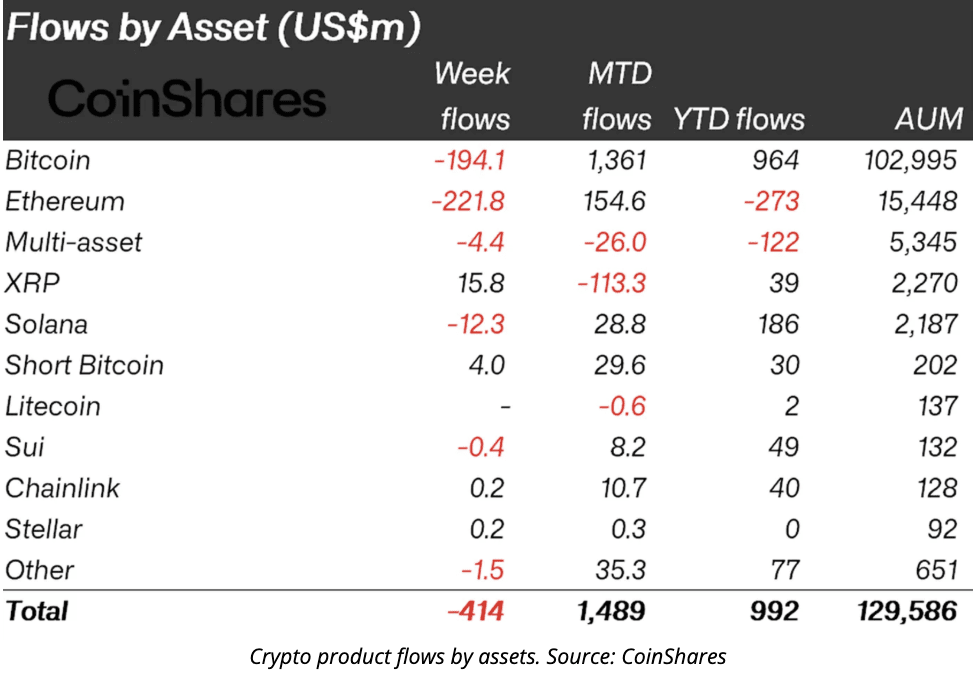The image size is (980, 686).
Task: Click the XRP row label
Action: click(x=33, y=283)
